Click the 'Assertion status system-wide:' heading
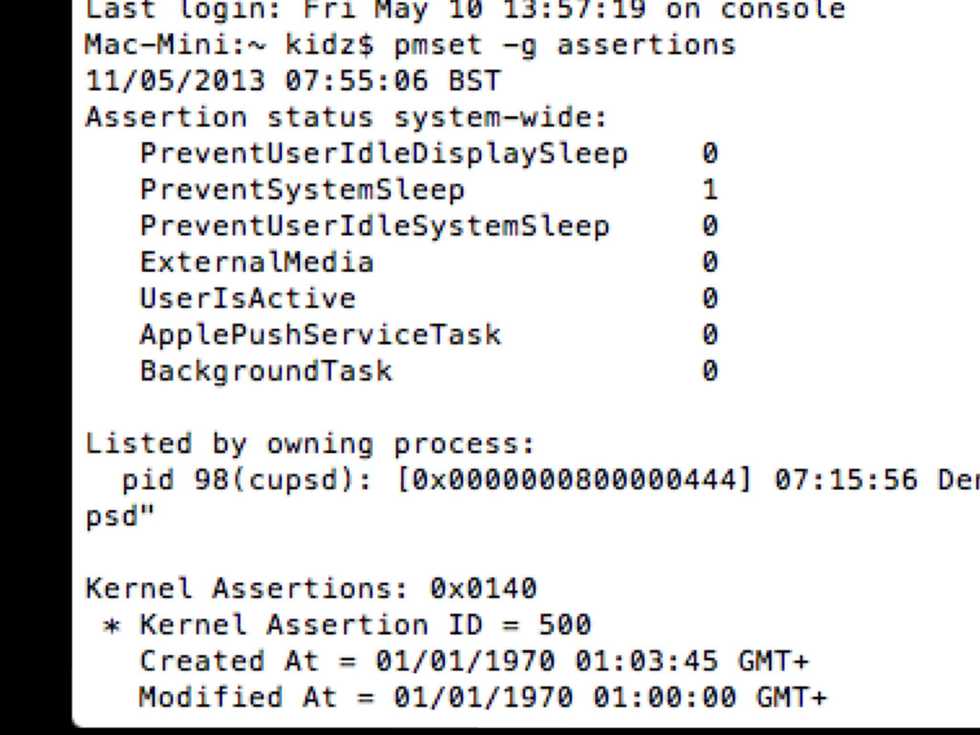The height and width of the screenshot is (735, 980). [346, 117]
